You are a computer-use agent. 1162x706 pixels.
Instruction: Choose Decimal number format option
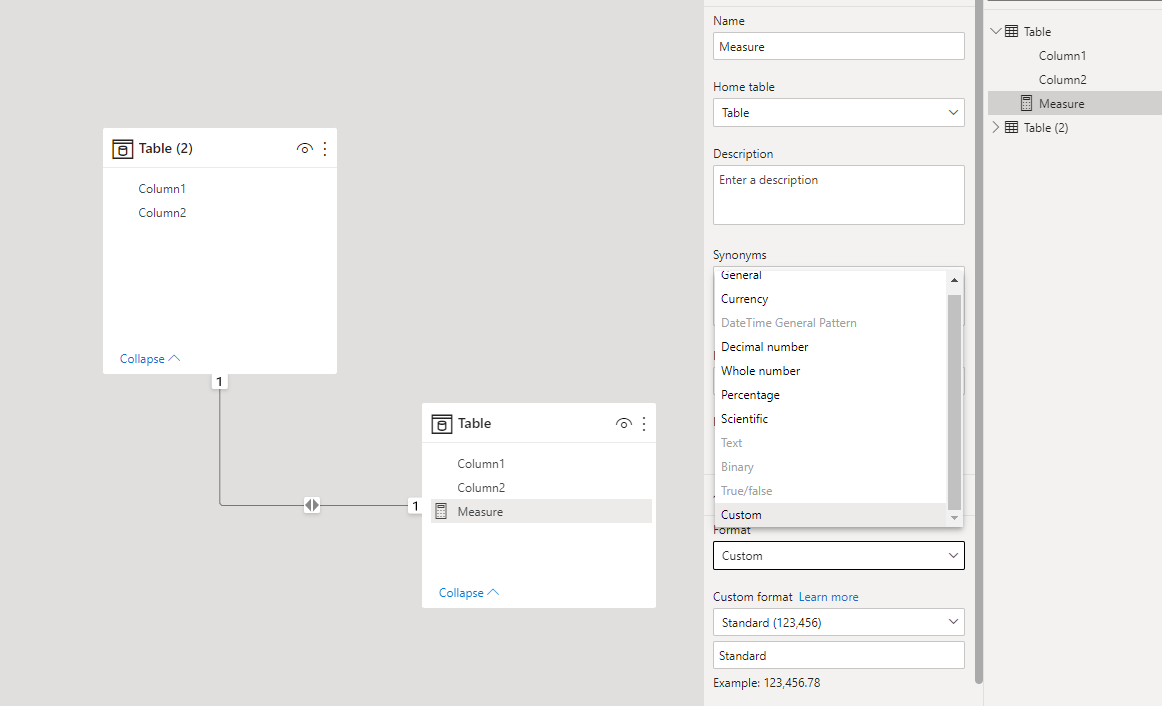(x=830, y=347)
